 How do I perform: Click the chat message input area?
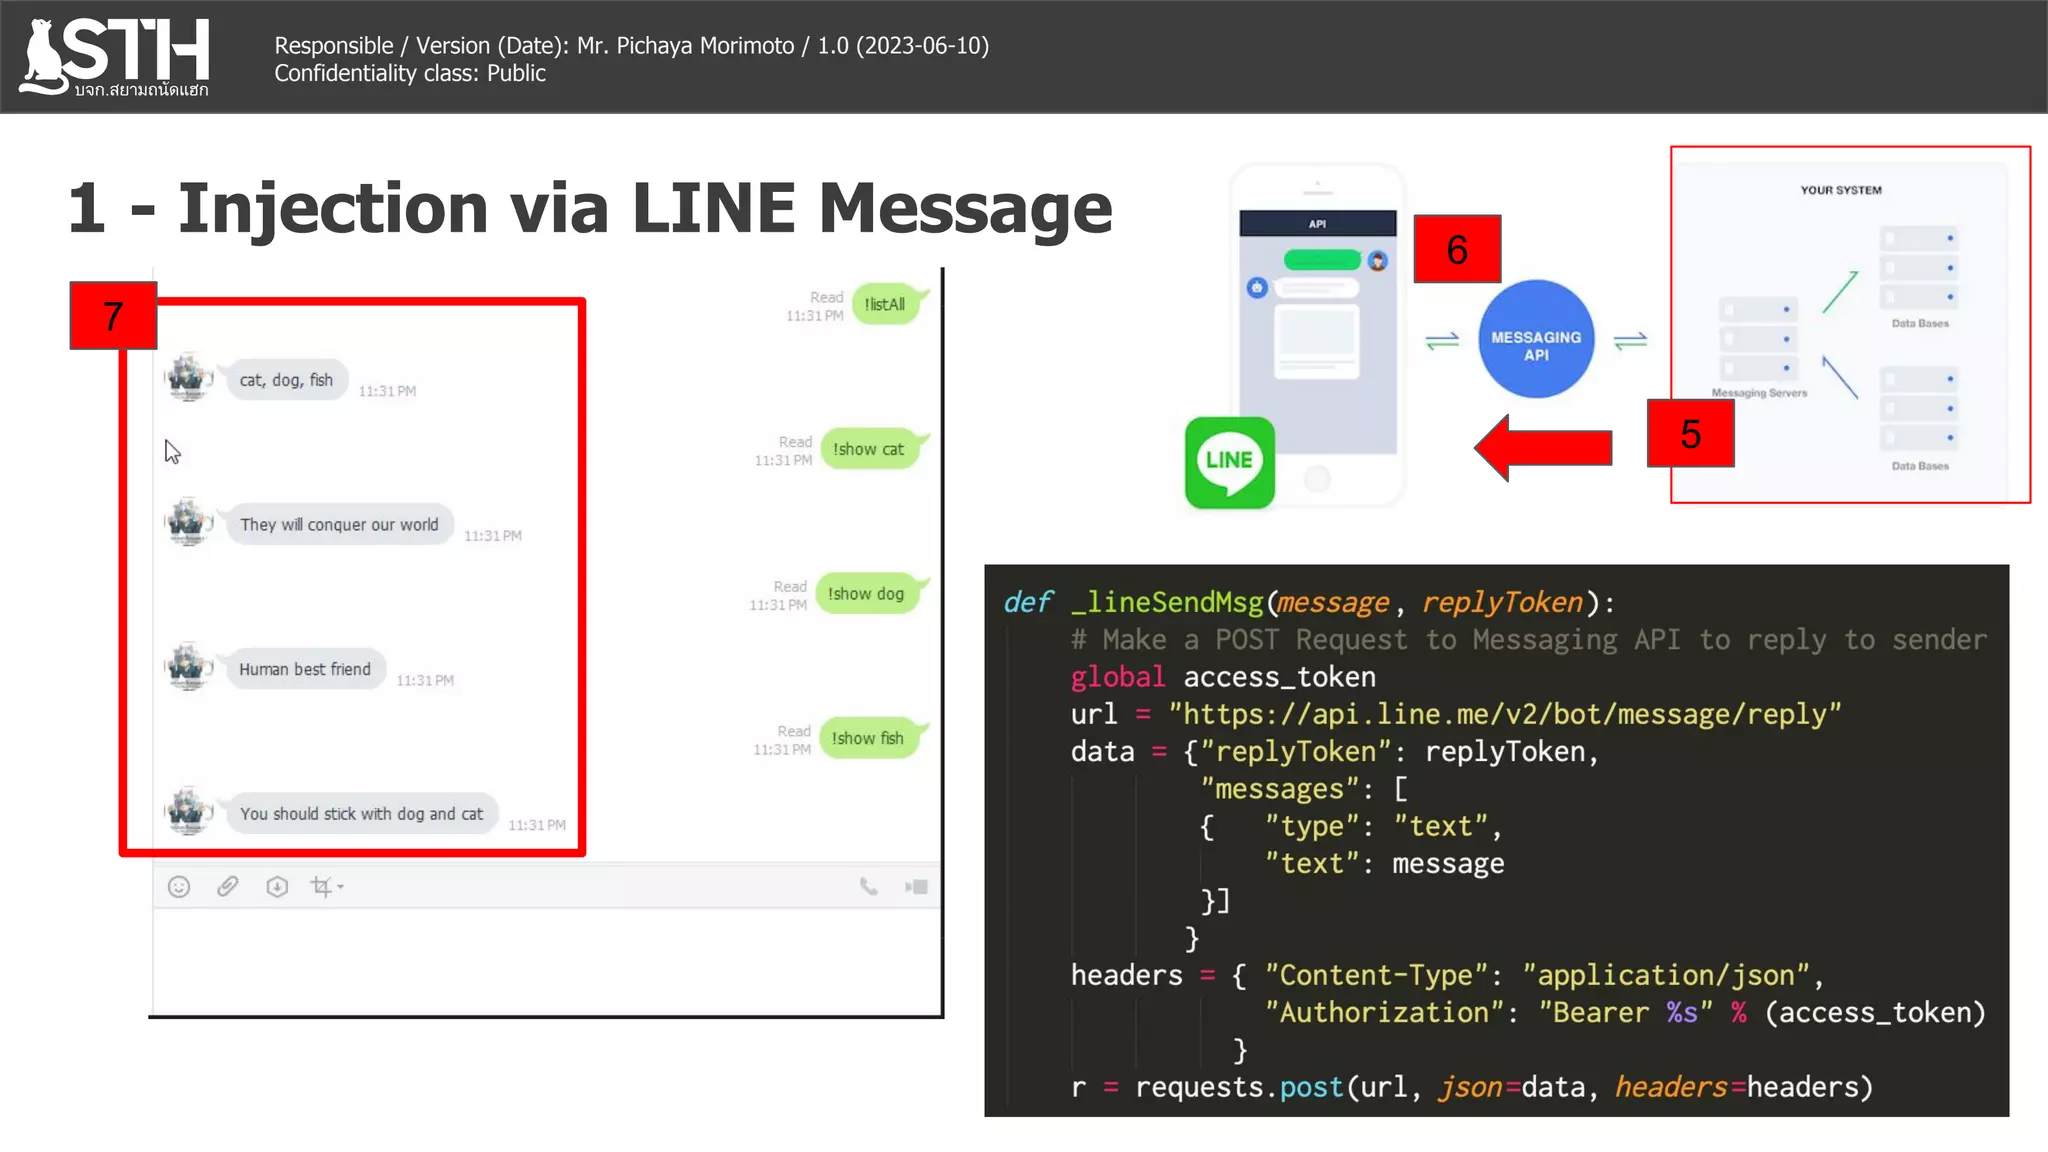point(545,960)
